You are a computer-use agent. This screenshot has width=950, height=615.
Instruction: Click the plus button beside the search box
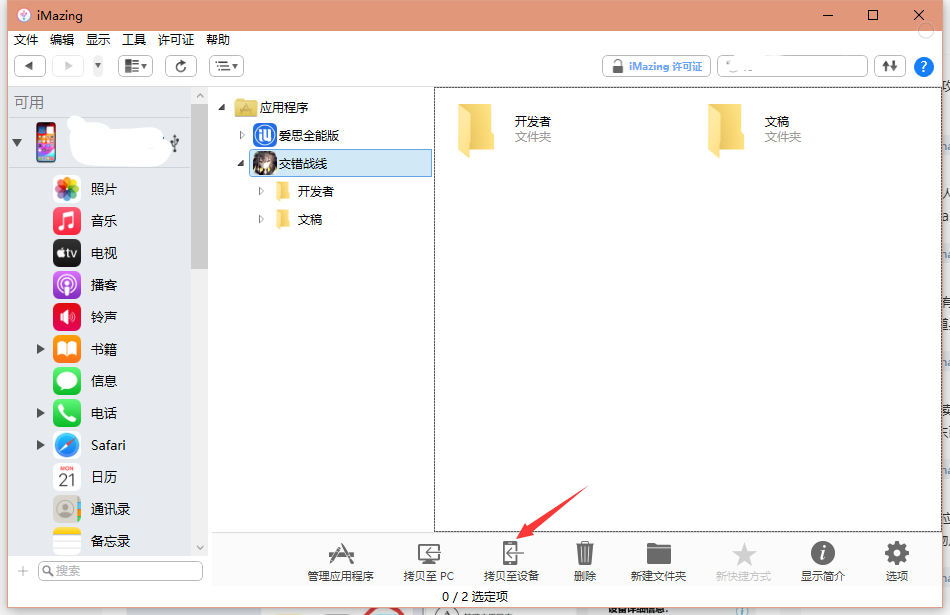(23, 571)
